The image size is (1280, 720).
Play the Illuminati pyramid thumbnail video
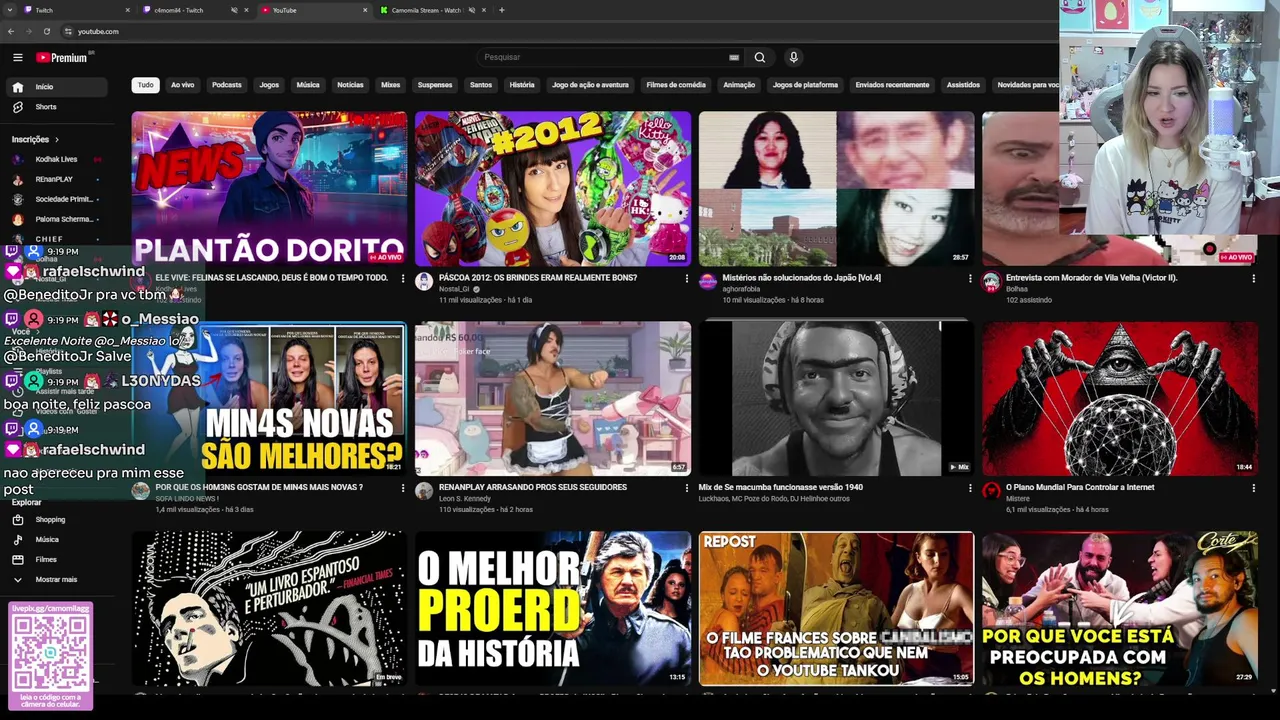1120,398
